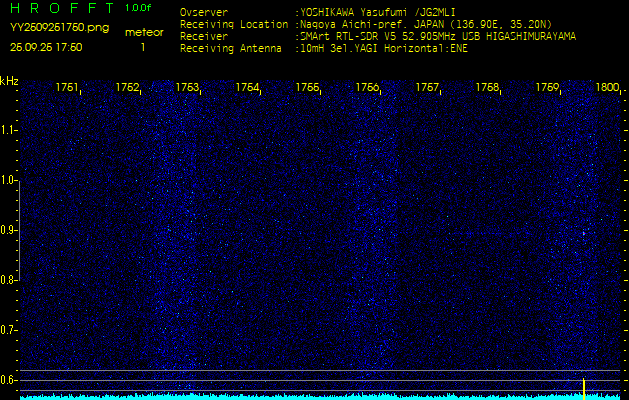Click the 1.1 frequency axis label

pos(8,130)
